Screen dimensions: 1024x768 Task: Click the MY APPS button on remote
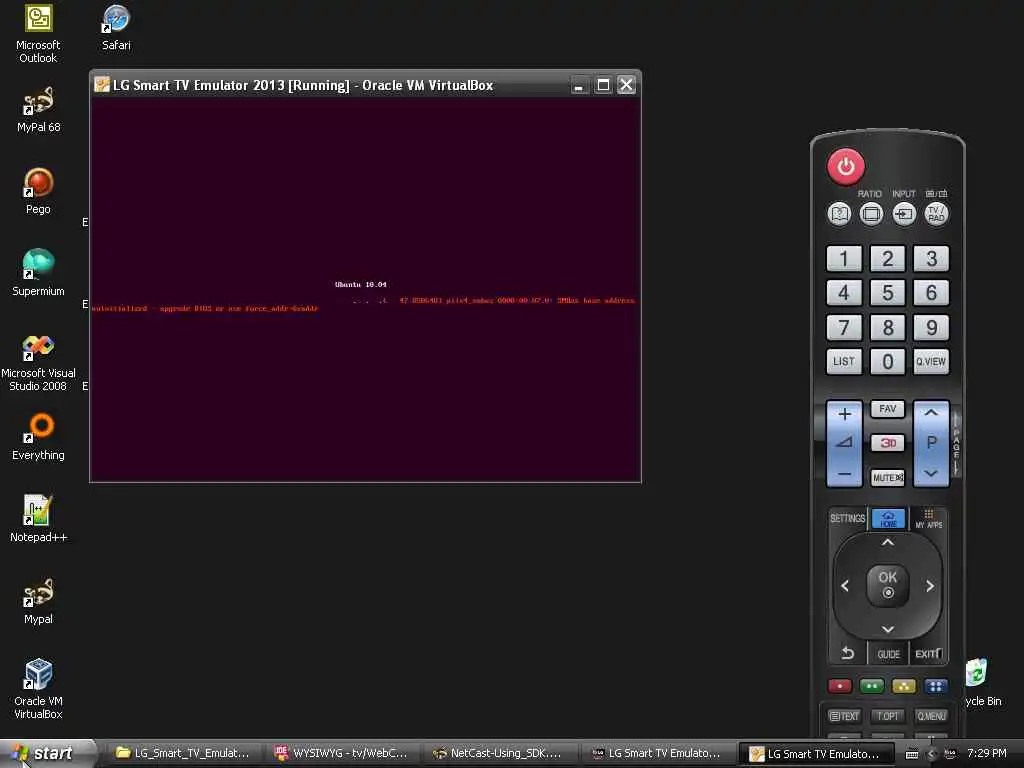coord(928,519)
